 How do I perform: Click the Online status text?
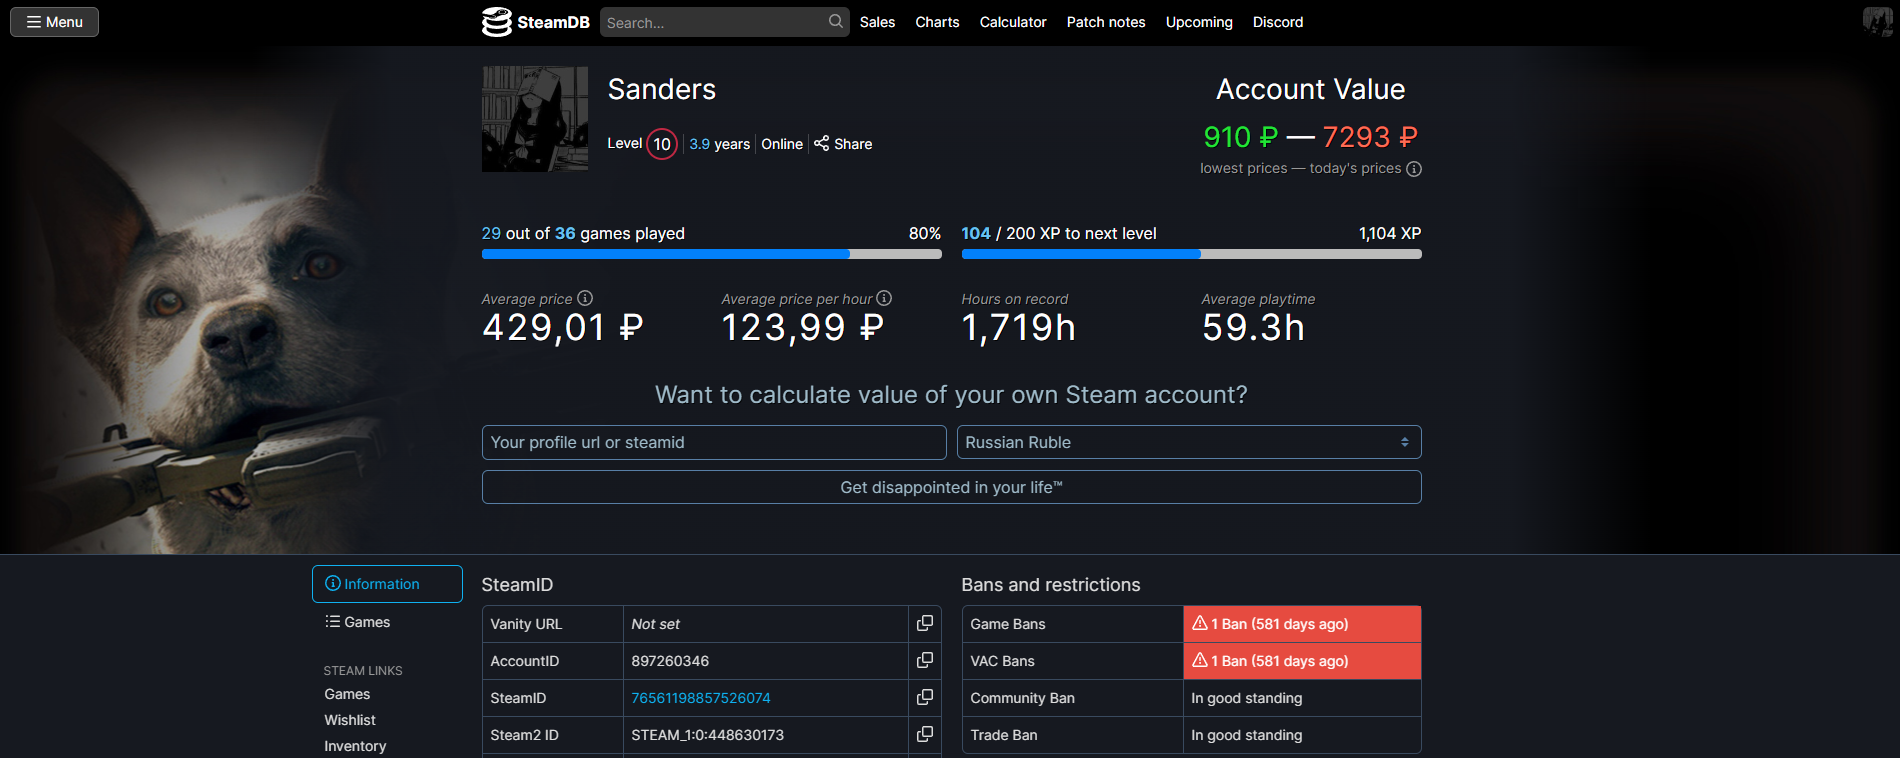(782, 144)
